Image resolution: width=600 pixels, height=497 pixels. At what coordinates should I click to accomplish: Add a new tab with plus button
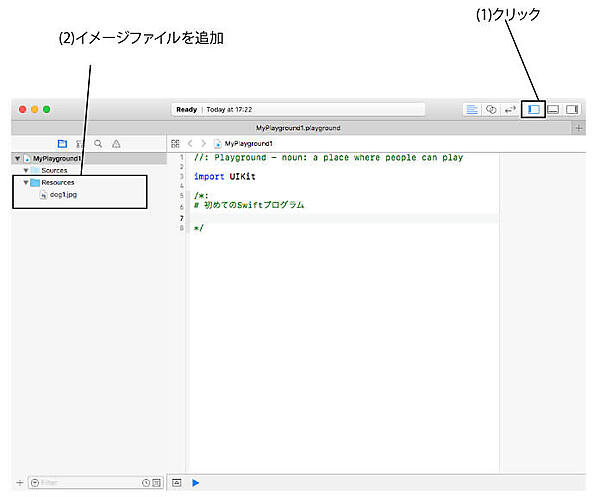point(579,128)
